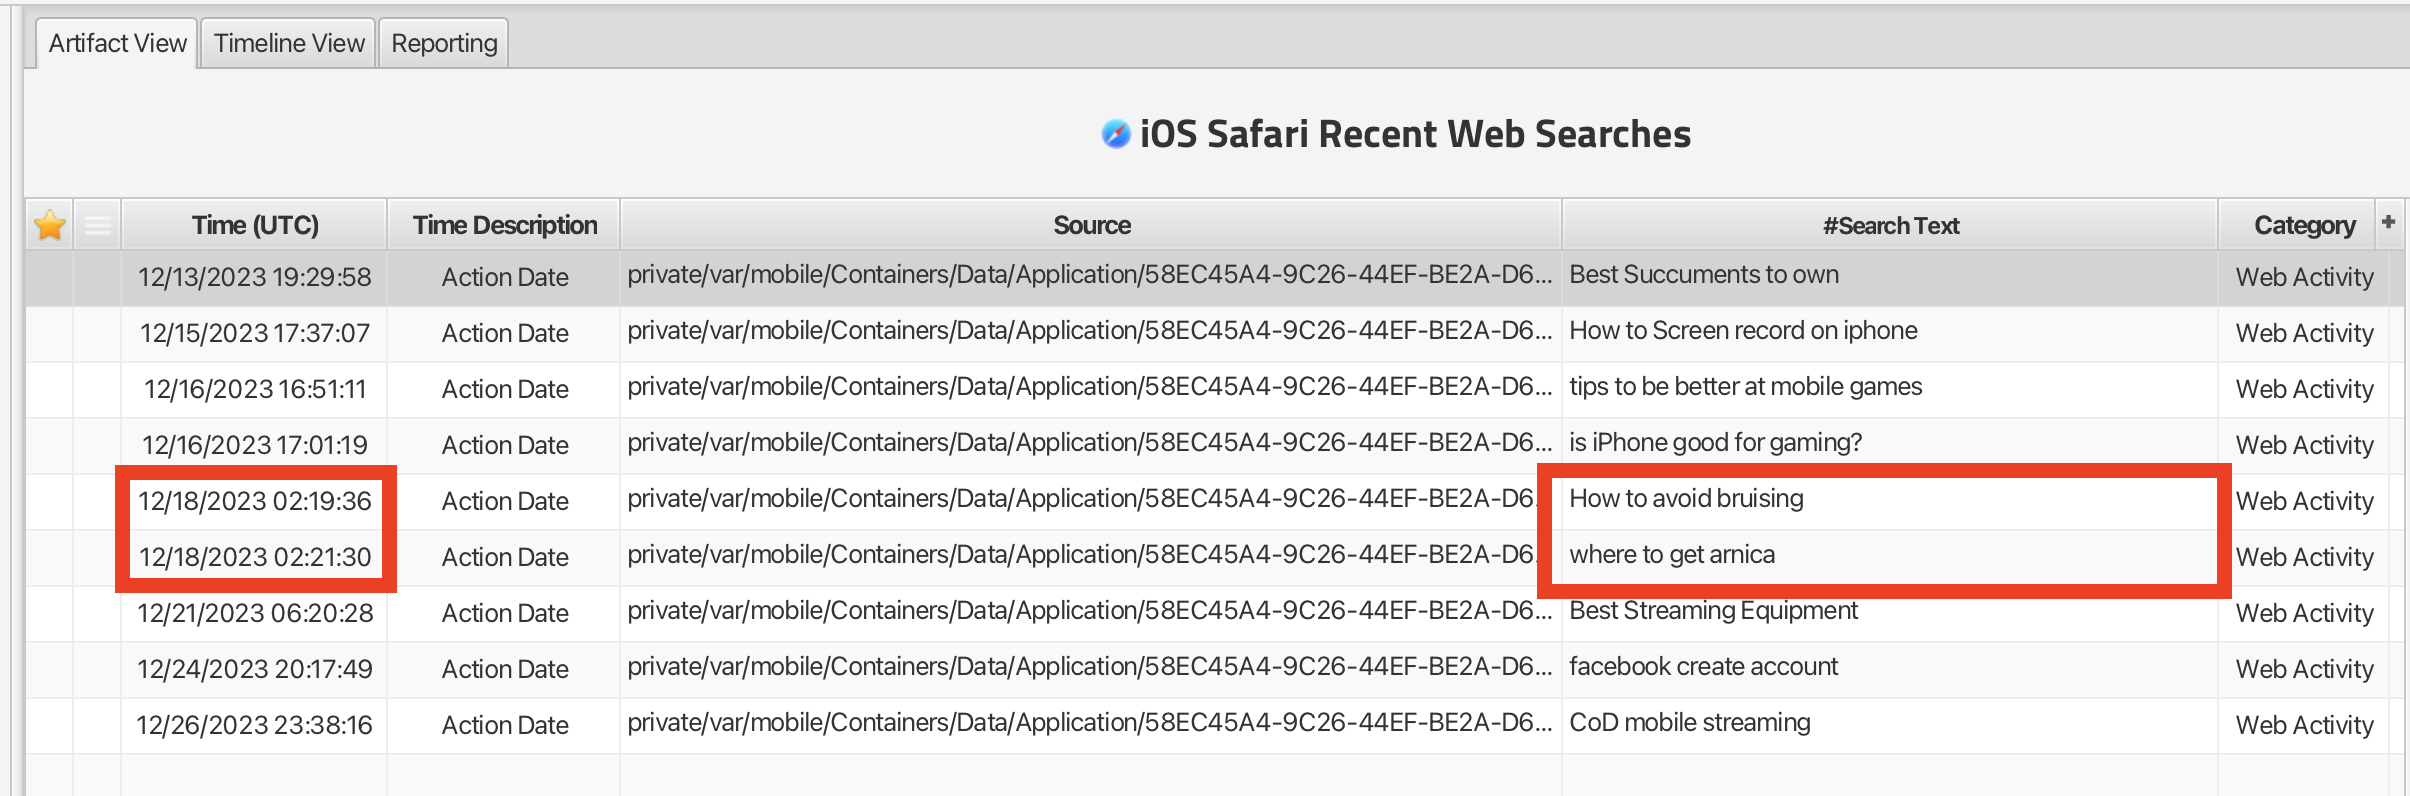Sort by the #Search Text column header
2410x796 pixels.
(x=1890, y=225)
